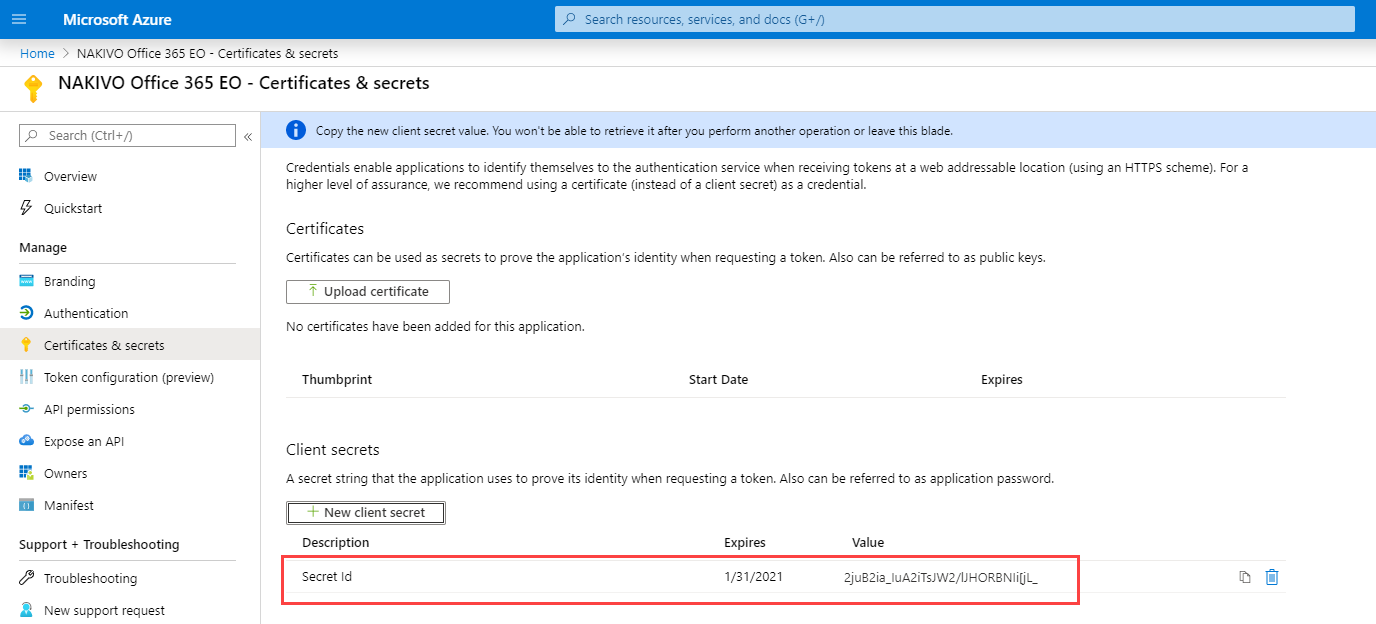Open the Expose an API page
Image resolution: width=1376 pixels, height=624 pixels.
tap(83, 441)
